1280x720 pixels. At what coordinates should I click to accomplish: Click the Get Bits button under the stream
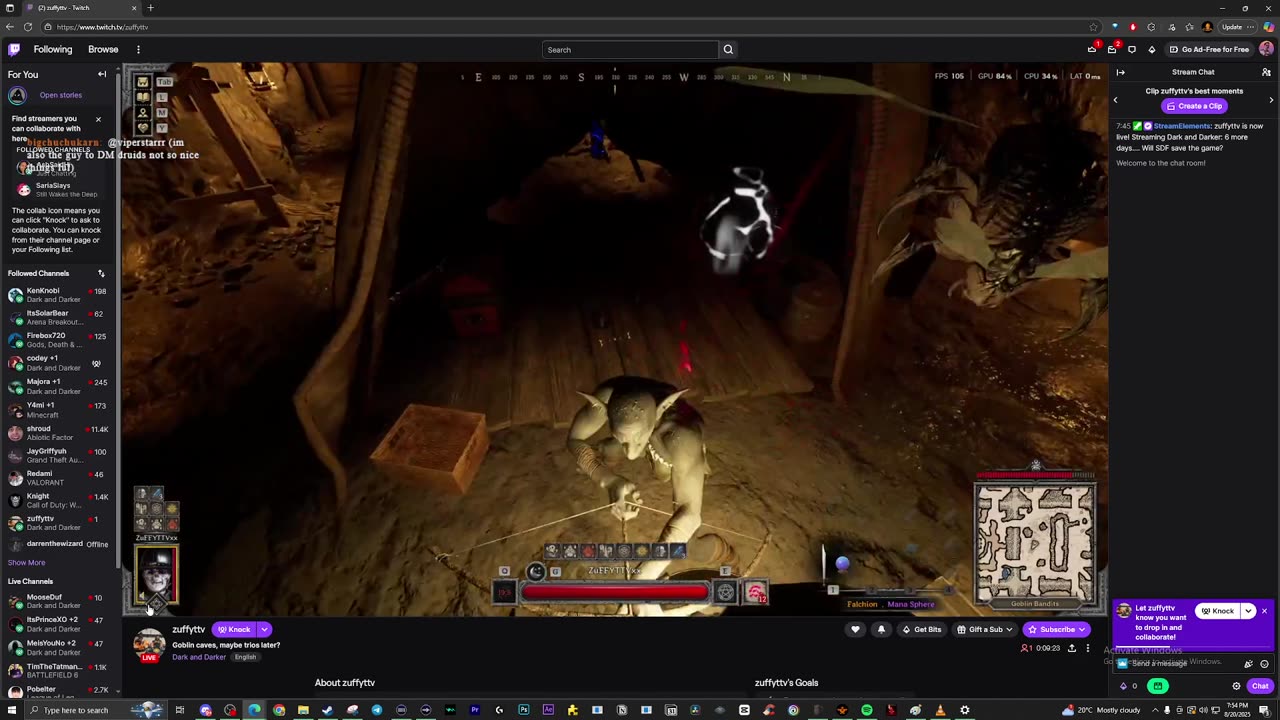[x=921, y=629]
